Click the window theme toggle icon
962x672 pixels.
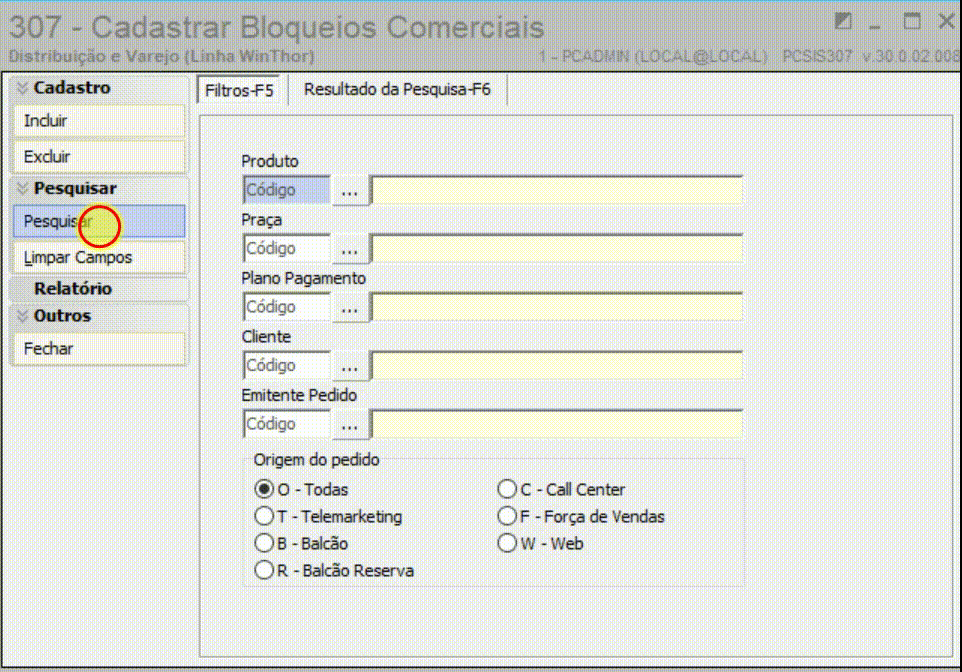[844, 21]
